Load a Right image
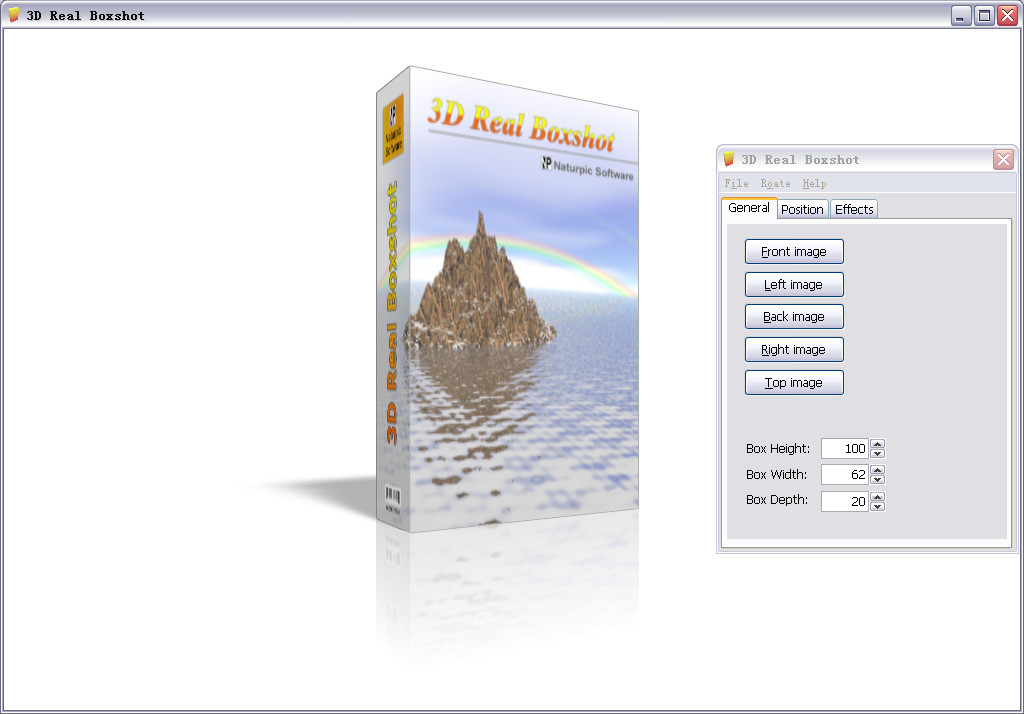This screenshot has height=714, width=1024. pos(794,349)
